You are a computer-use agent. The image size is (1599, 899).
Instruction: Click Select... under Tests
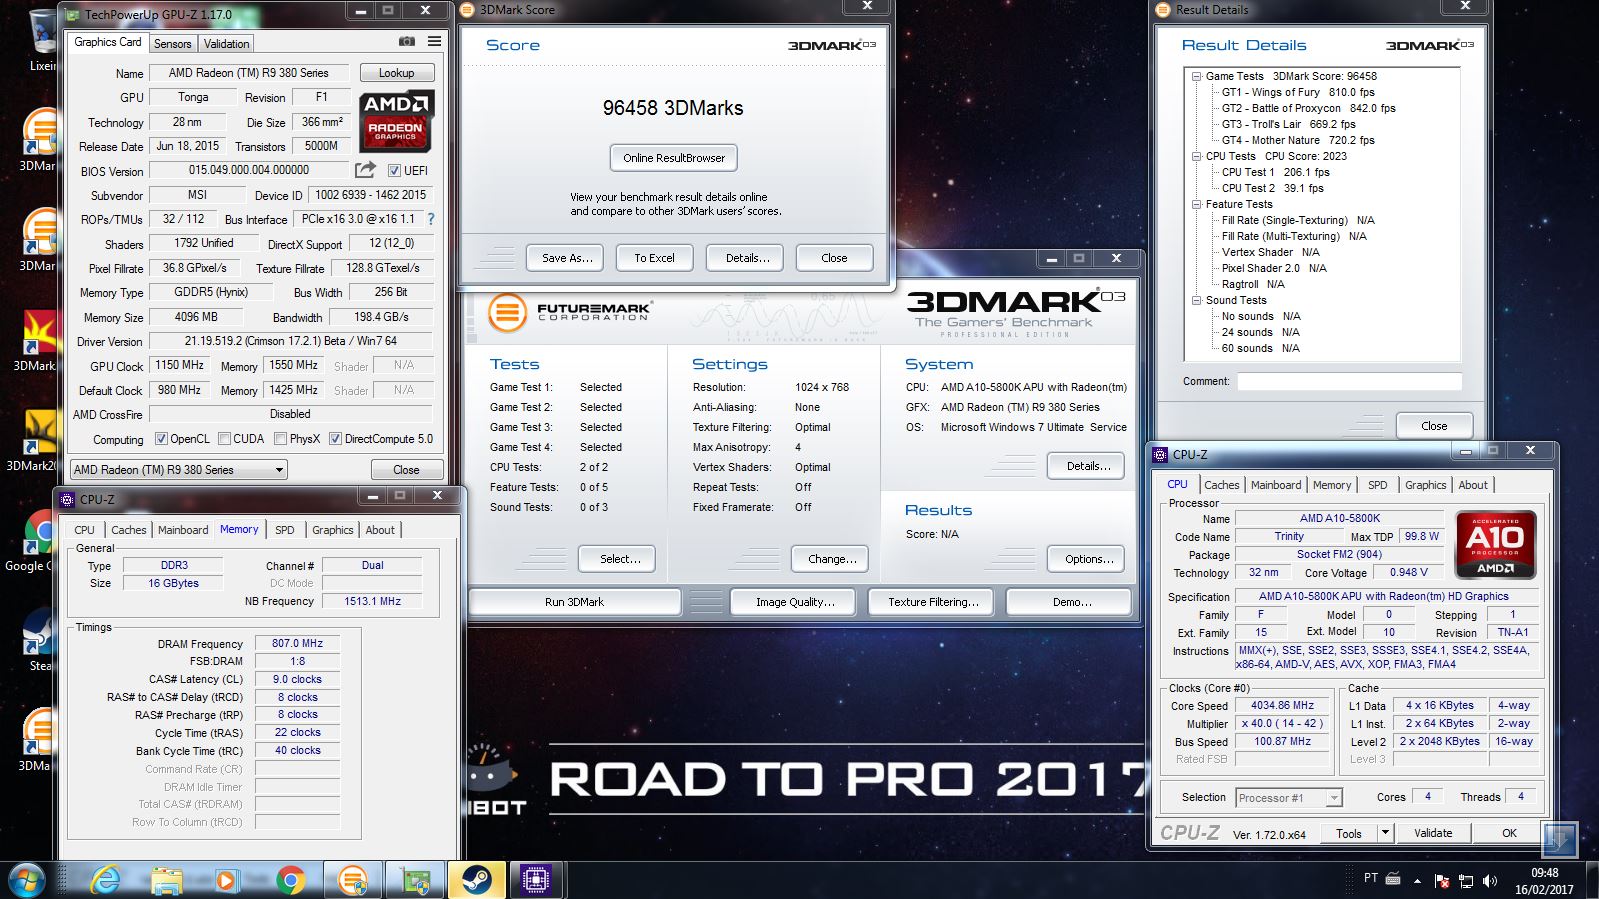click(617, 559)
